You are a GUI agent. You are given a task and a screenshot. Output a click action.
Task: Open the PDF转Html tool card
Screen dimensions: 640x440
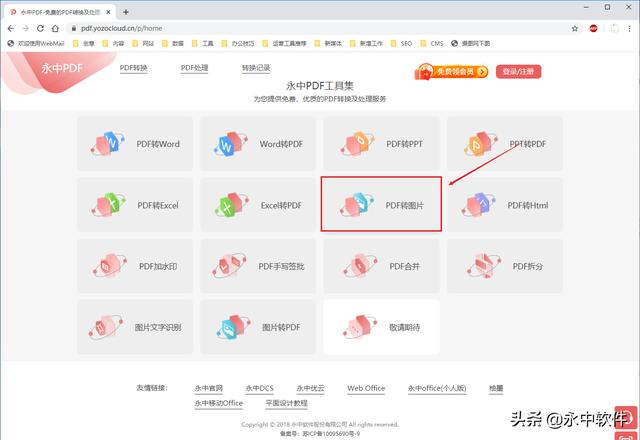coord(505,205)
